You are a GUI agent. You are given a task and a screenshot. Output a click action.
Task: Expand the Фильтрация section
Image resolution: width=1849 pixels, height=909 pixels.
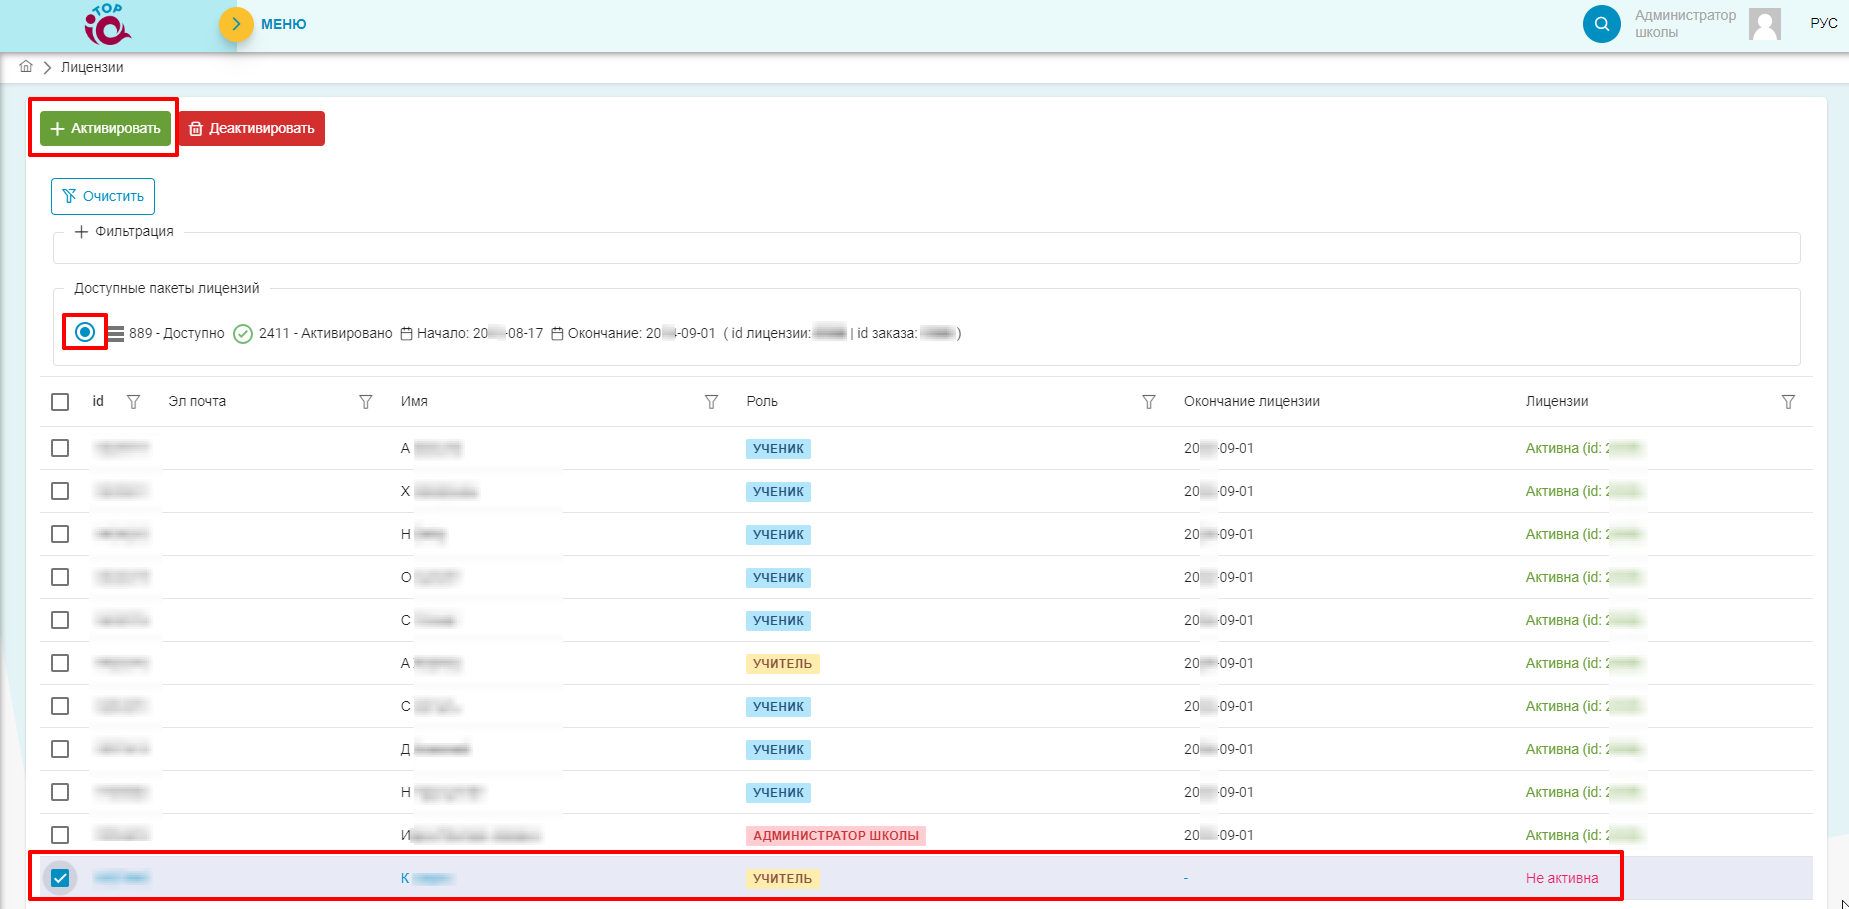point(124,231)
